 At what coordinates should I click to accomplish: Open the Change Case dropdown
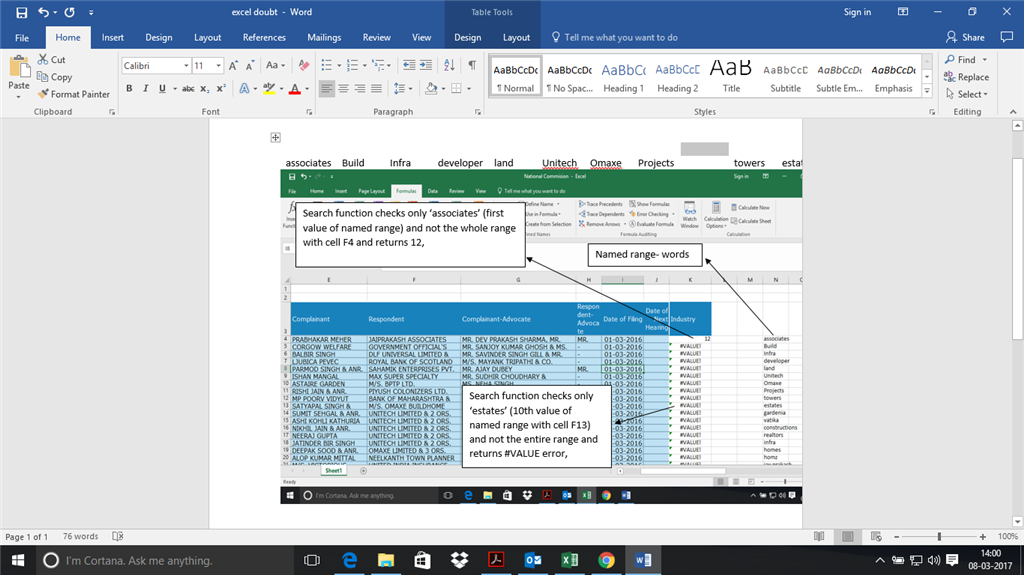tap(275, 65)
